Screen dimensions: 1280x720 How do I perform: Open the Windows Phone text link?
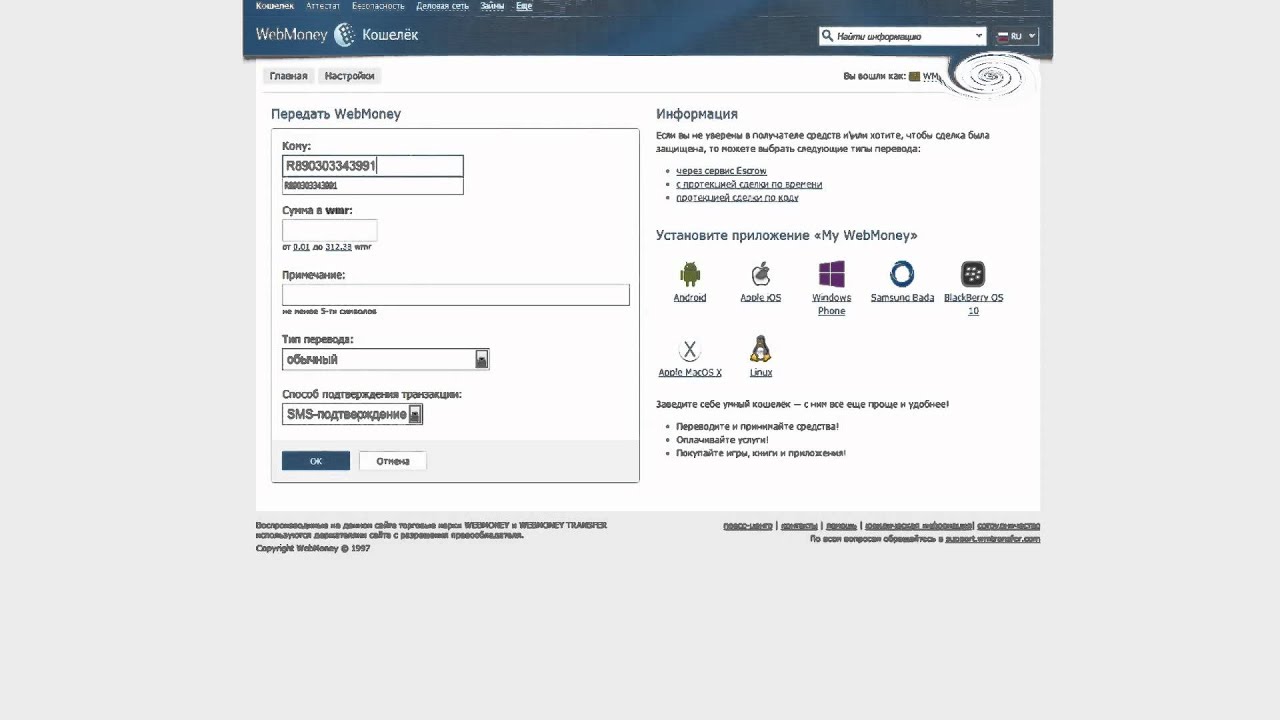[x=831, y=304]
